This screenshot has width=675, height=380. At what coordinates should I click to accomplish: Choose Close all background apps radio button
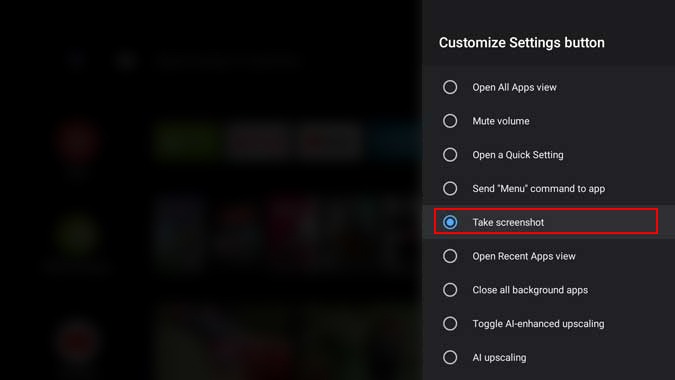pos(450,290)
